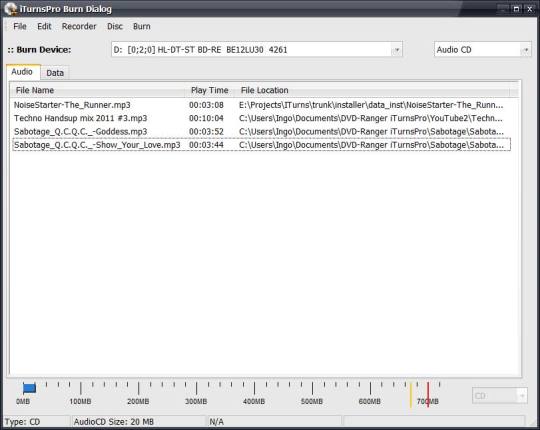Click the red limit marker near 700MB

428,395
